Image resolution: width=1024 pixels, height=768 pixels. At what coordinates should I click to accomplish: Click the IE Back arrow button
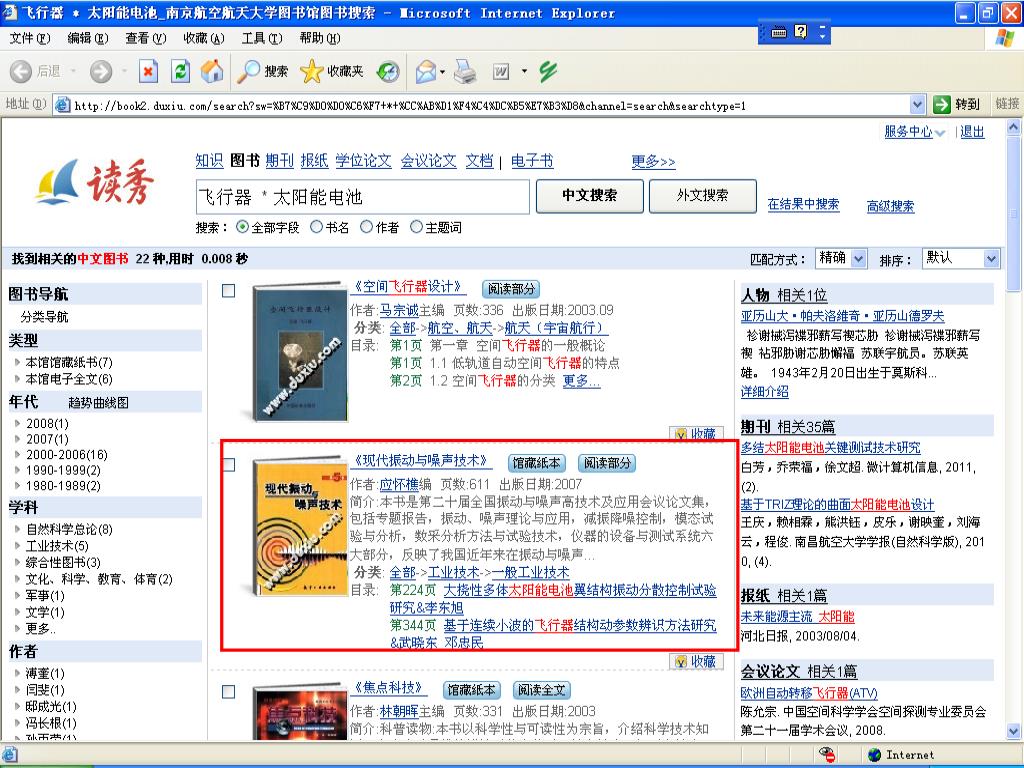tap(21, 71)
